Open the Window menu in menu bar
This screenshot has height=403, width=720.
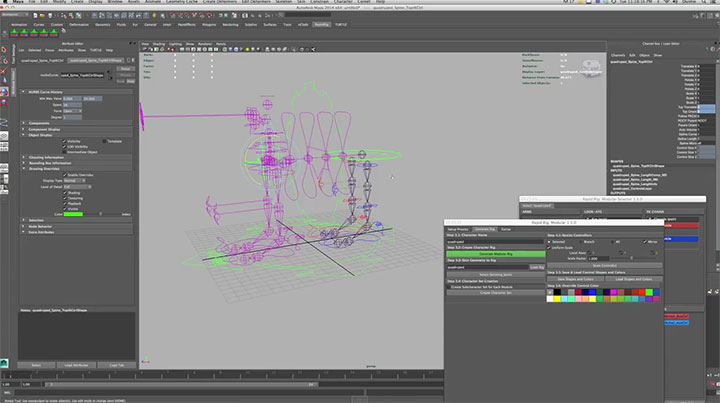(x=115, y=2)
